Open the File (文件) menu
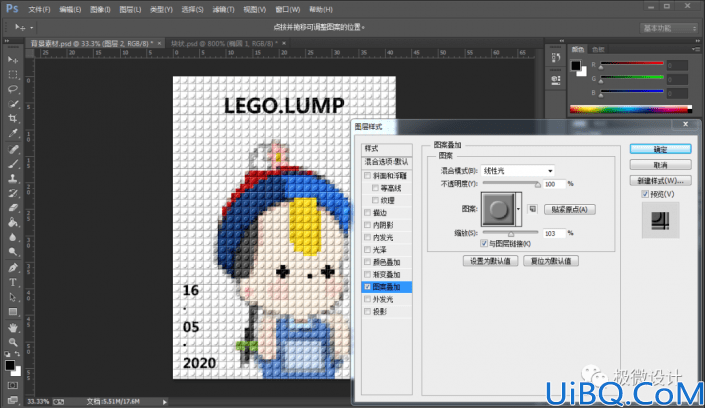Viewport: 705px width, 408px height. pyautogui.click(x=39, y=9)
